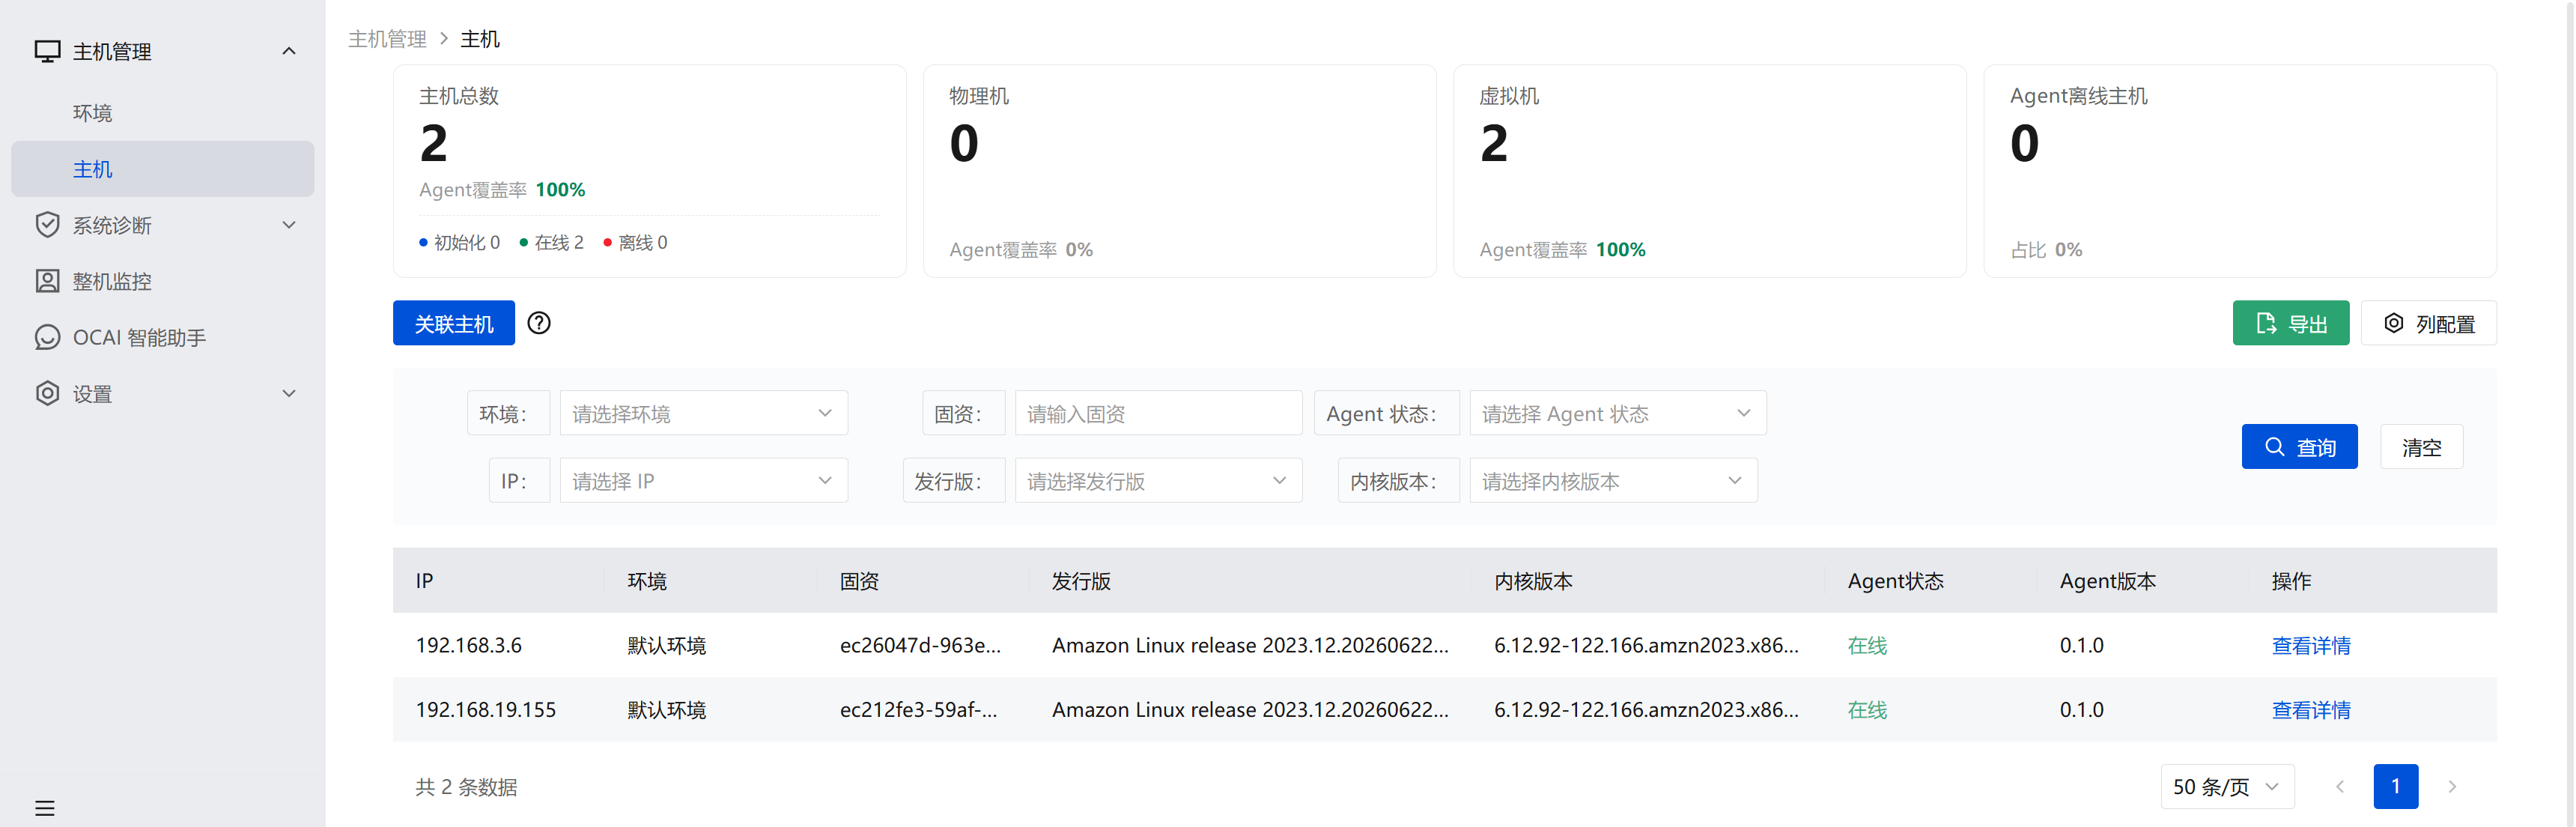Screen dimensions: 2576x827
Task: Open the 请选择环境 dropdown
Action: [x=703, y=413]
